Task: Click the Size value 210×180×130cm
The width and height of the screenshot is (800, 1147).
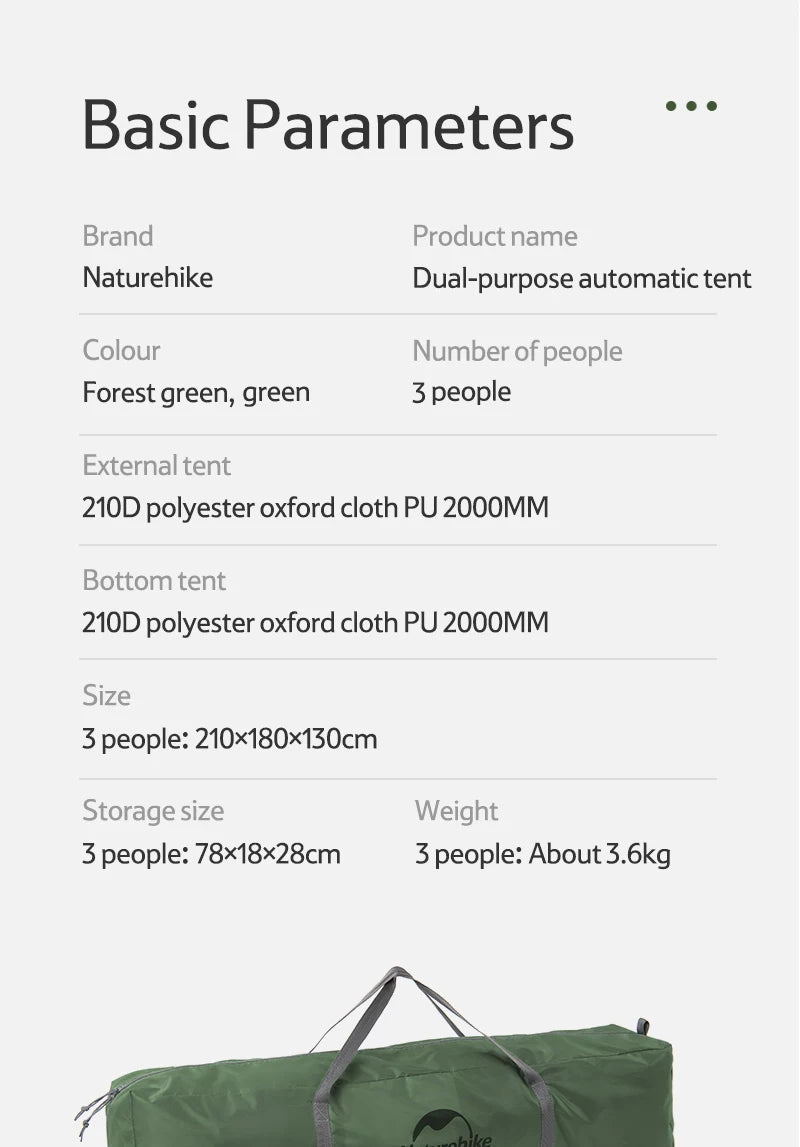Action: [230, 739]
